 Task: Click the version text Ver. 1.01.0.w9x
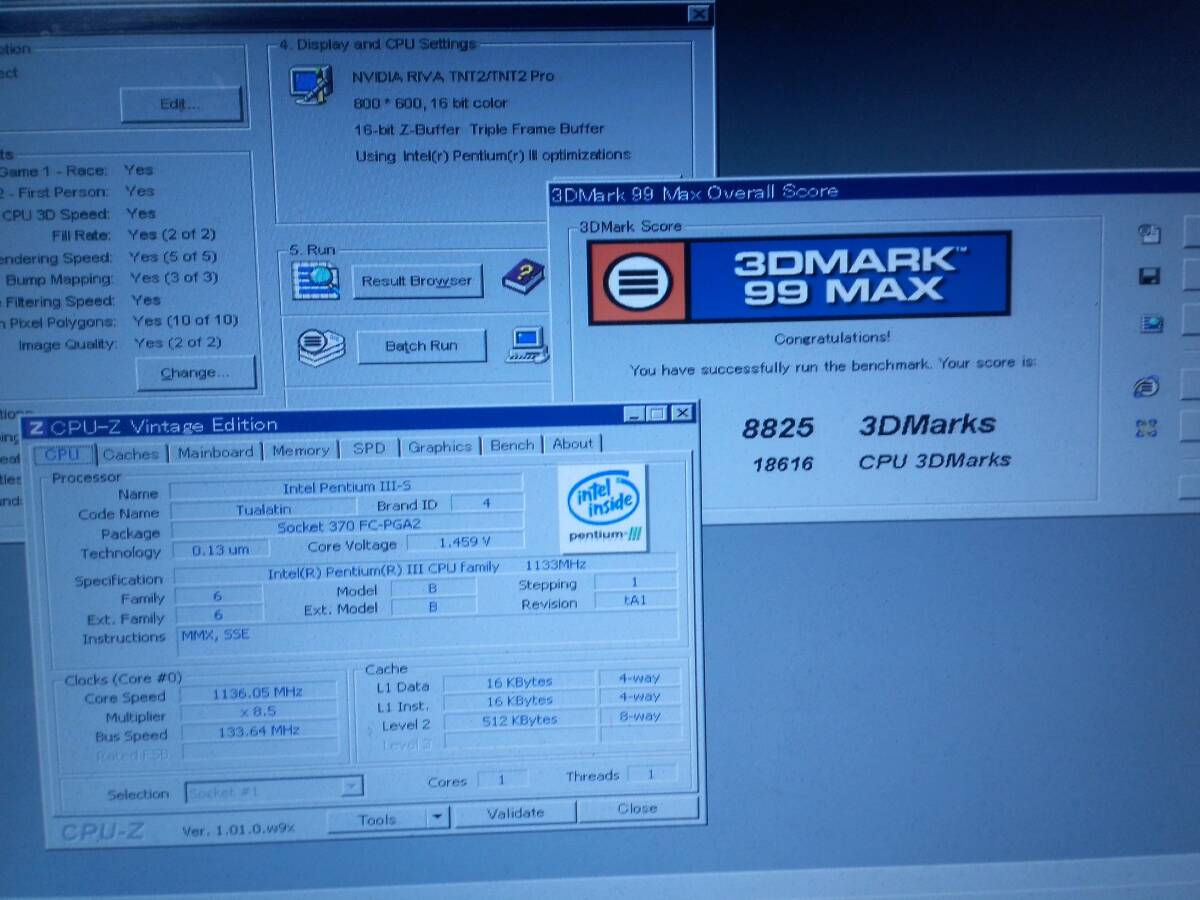(238, 830)
